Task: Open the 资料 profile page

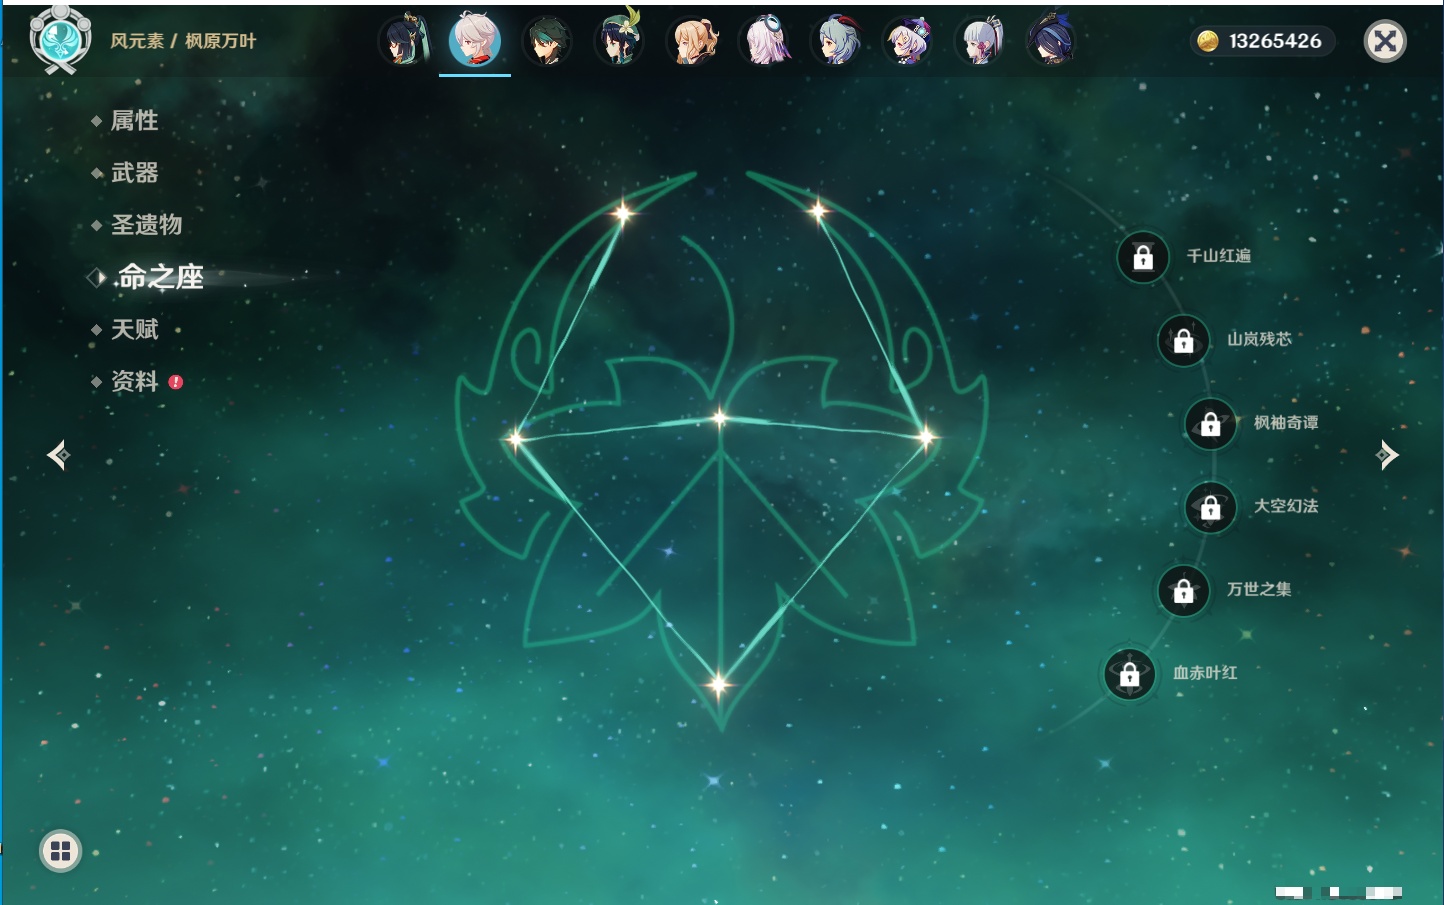Action: 135,381
